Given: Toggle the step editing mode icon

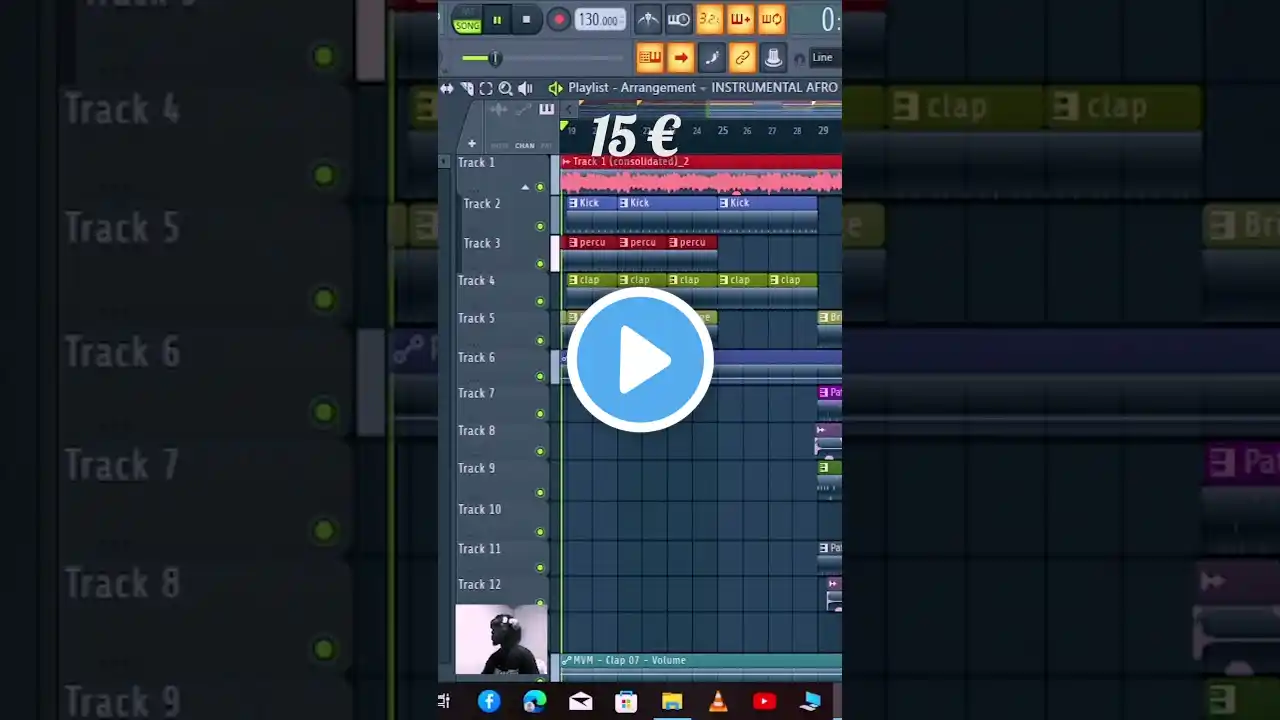Looking at the screenshot, I should tap(712, 58).
